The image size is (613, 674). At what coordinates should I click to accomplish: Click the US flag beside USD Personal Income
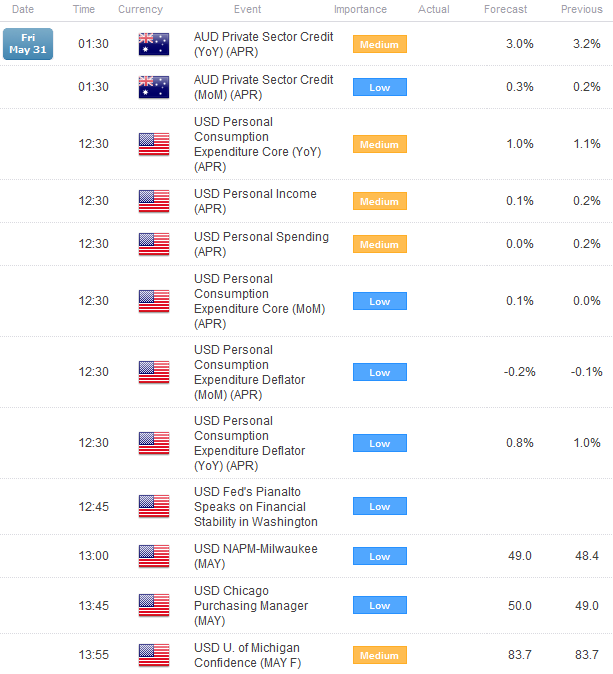tap(154, 201)
